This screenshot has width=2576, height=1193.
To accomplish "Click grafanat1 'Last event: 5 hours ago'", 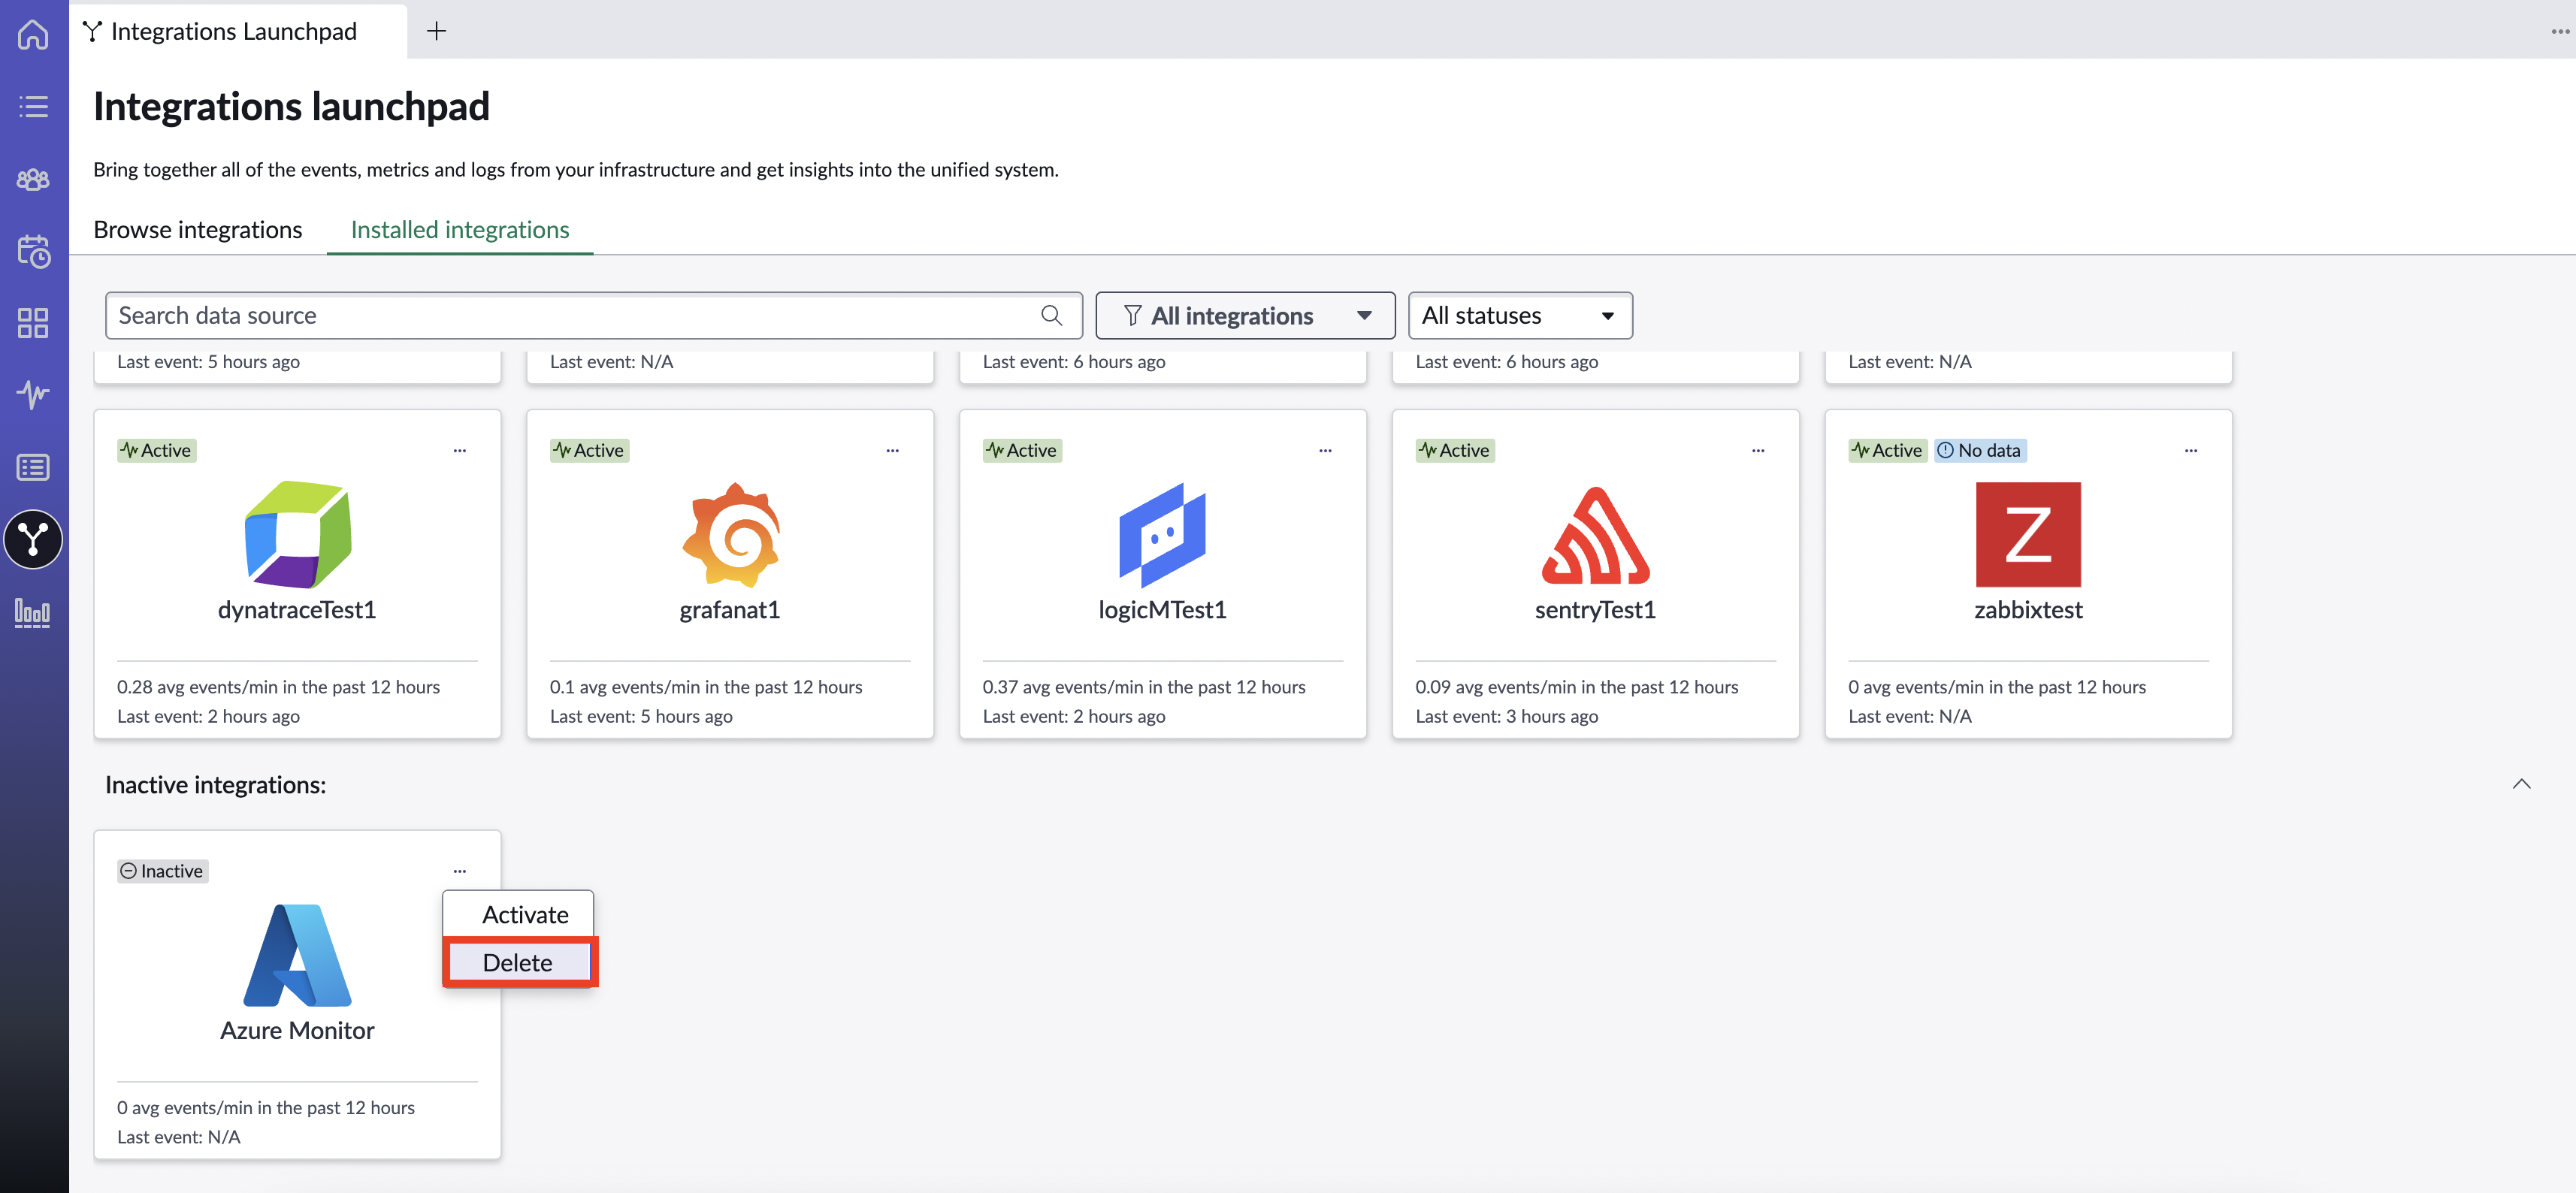I will (x=641, y=717).
